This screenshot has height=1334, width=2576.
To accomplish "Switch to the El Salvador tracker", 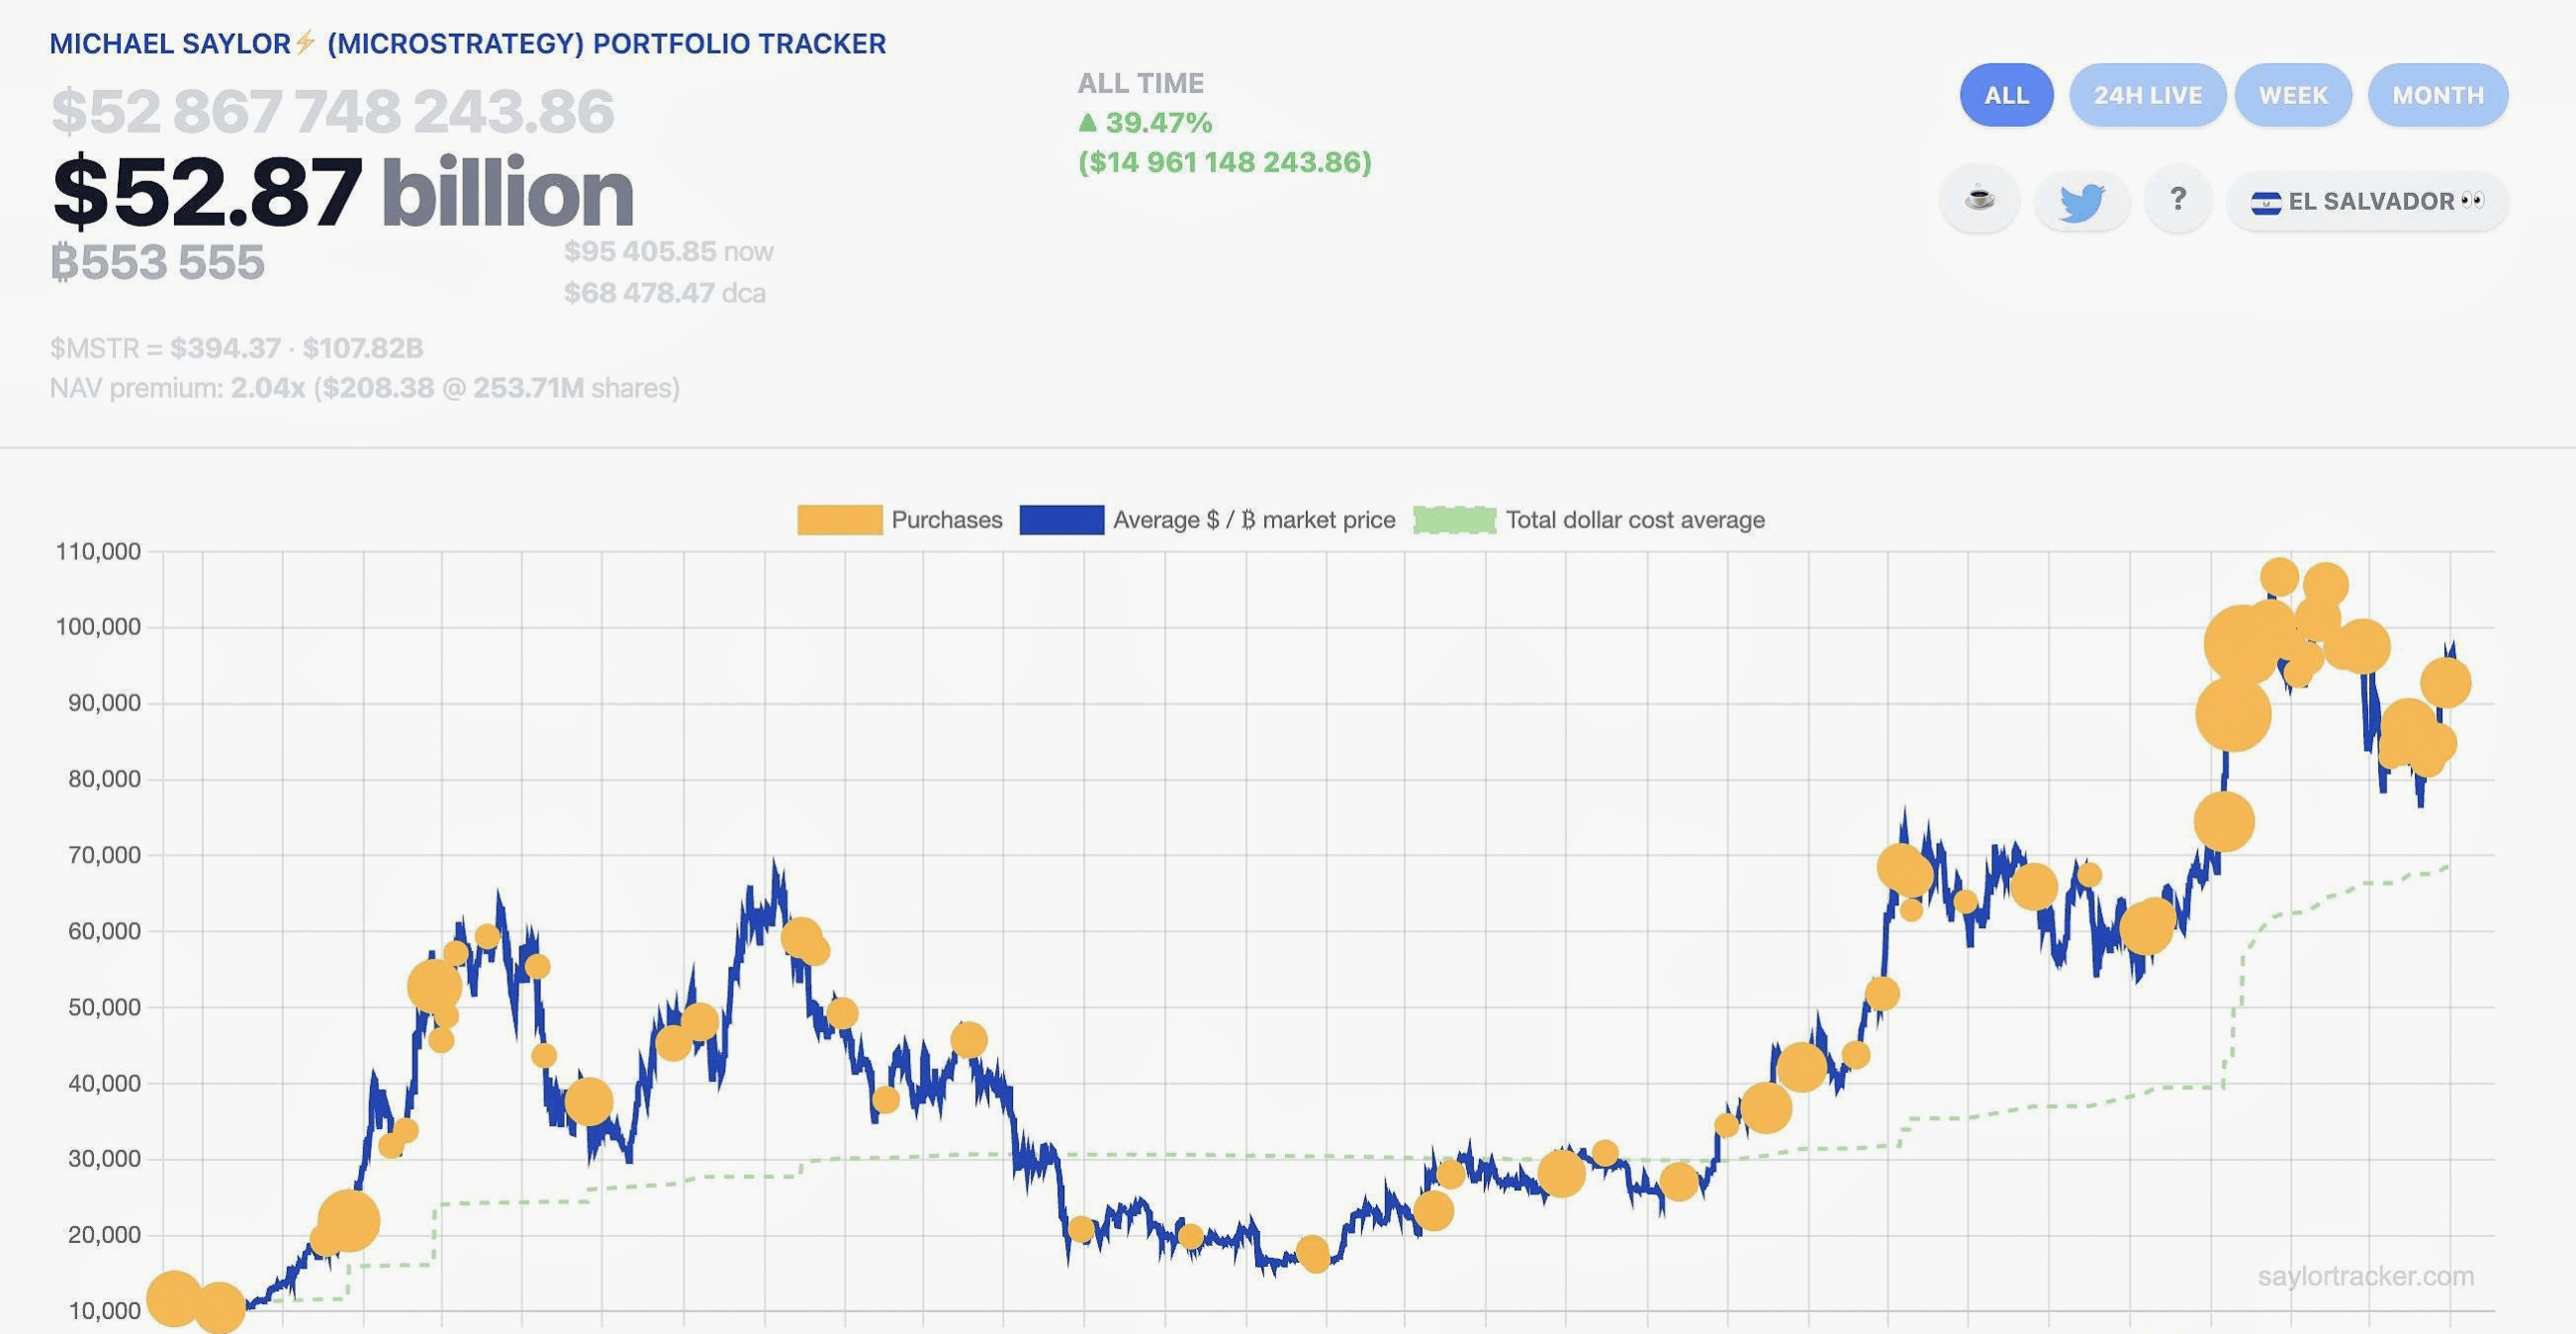I will click(x=2367, y=201).
